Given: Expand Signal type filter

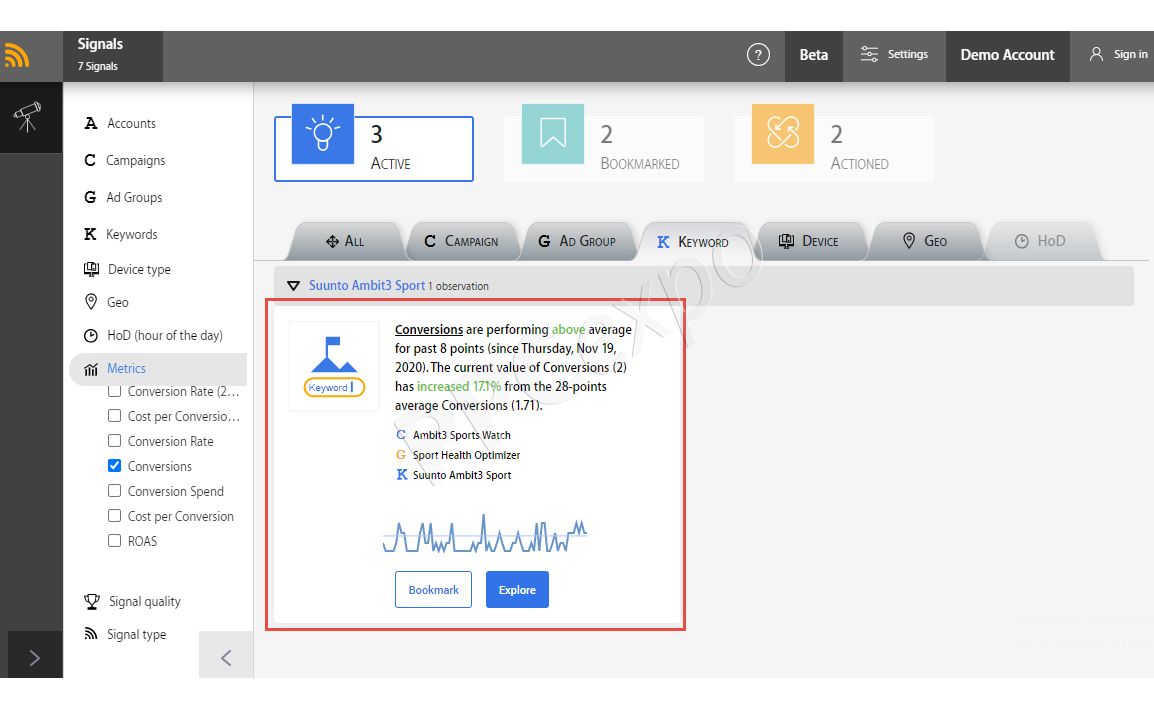Looking at the screenshot, I should 126,634.
